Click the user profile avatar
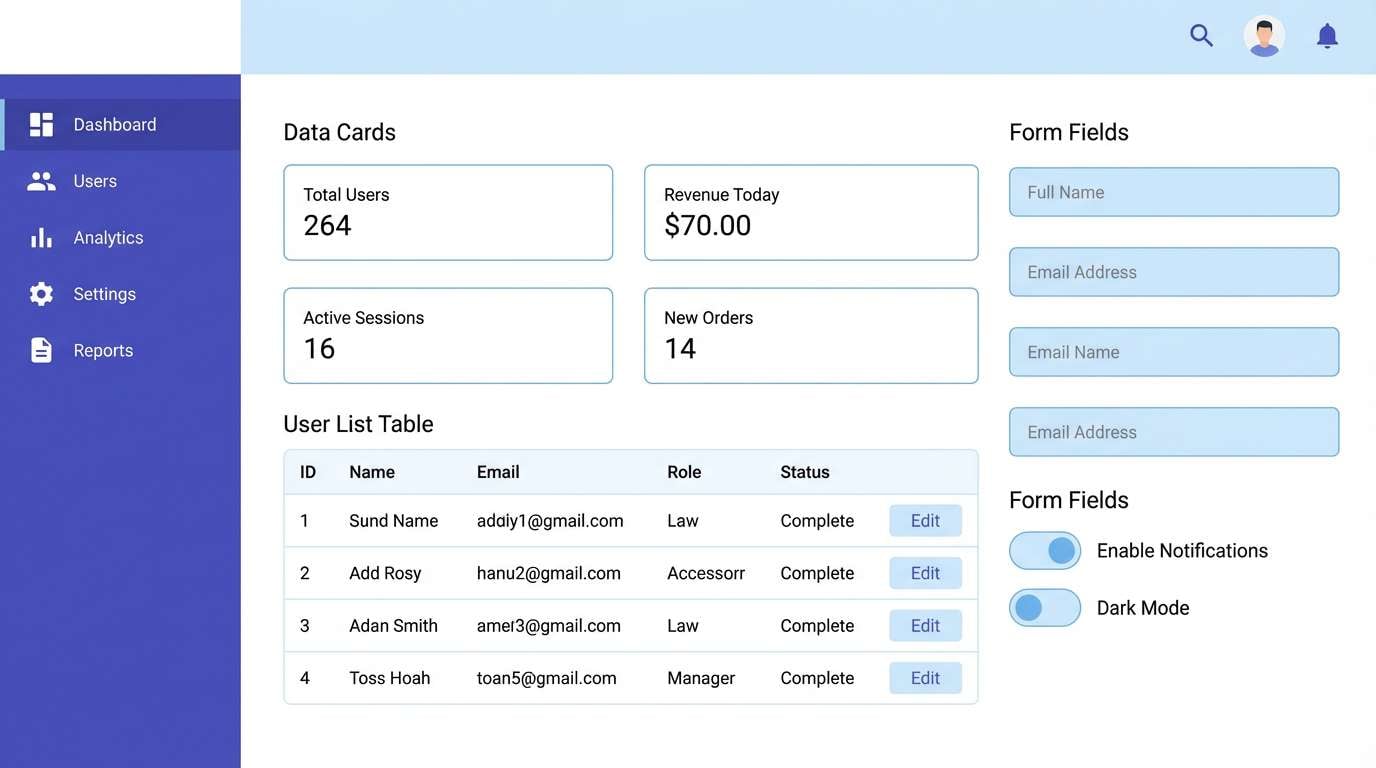This screenshot has height=768, width=1376. pos(1264,34)
